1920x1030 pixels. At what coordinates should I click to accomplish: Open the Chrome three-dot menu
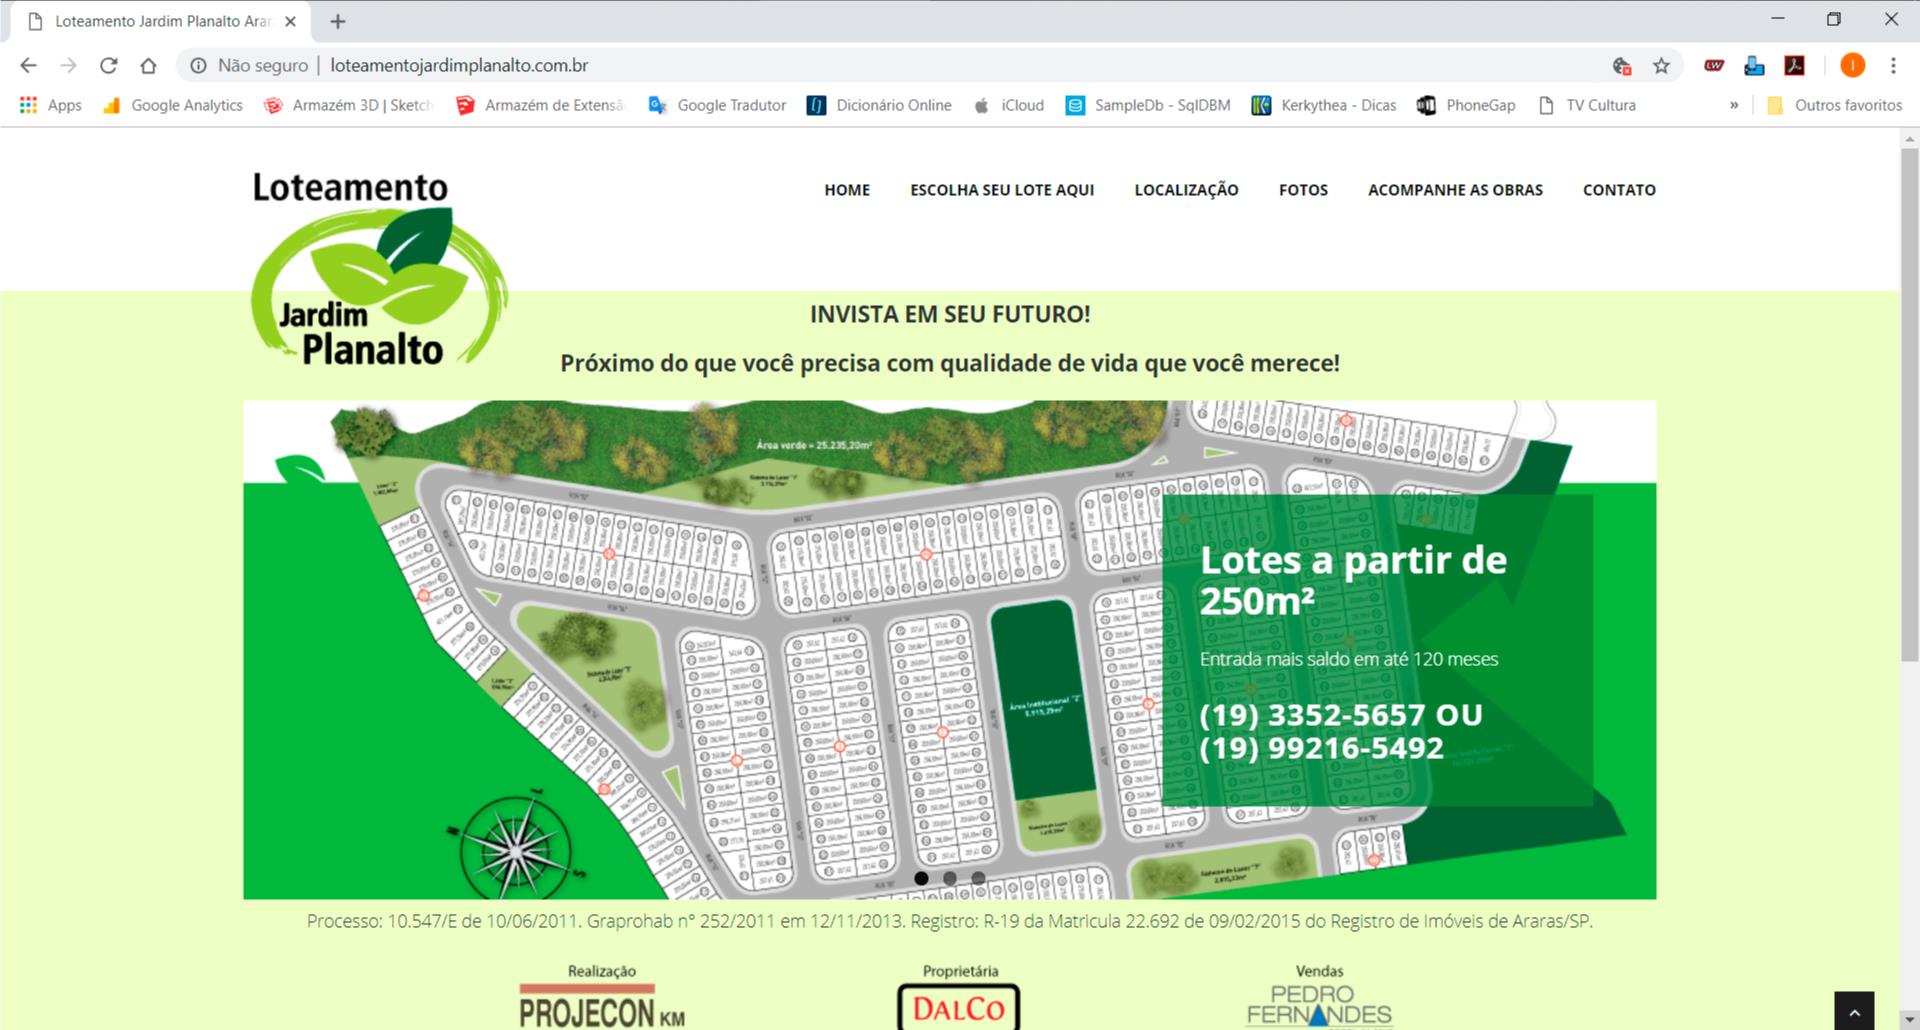[x=1893, y=66]
